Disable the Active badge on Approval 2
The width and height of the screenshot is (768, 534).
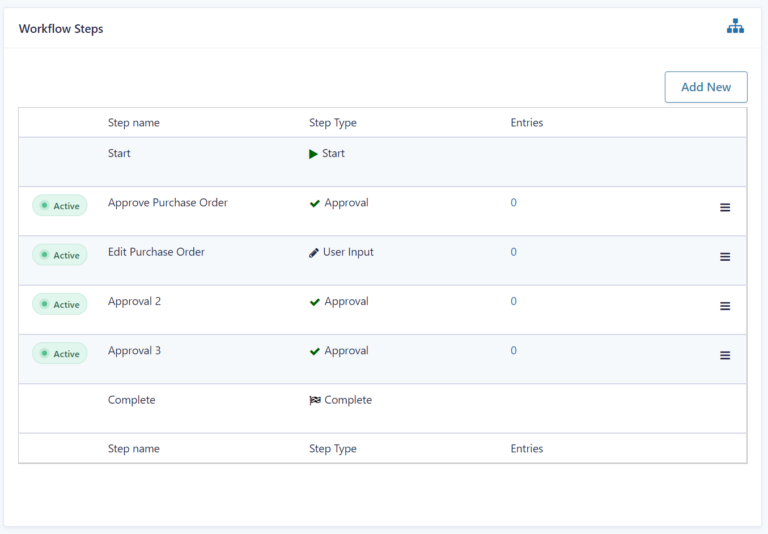(59, 304)
